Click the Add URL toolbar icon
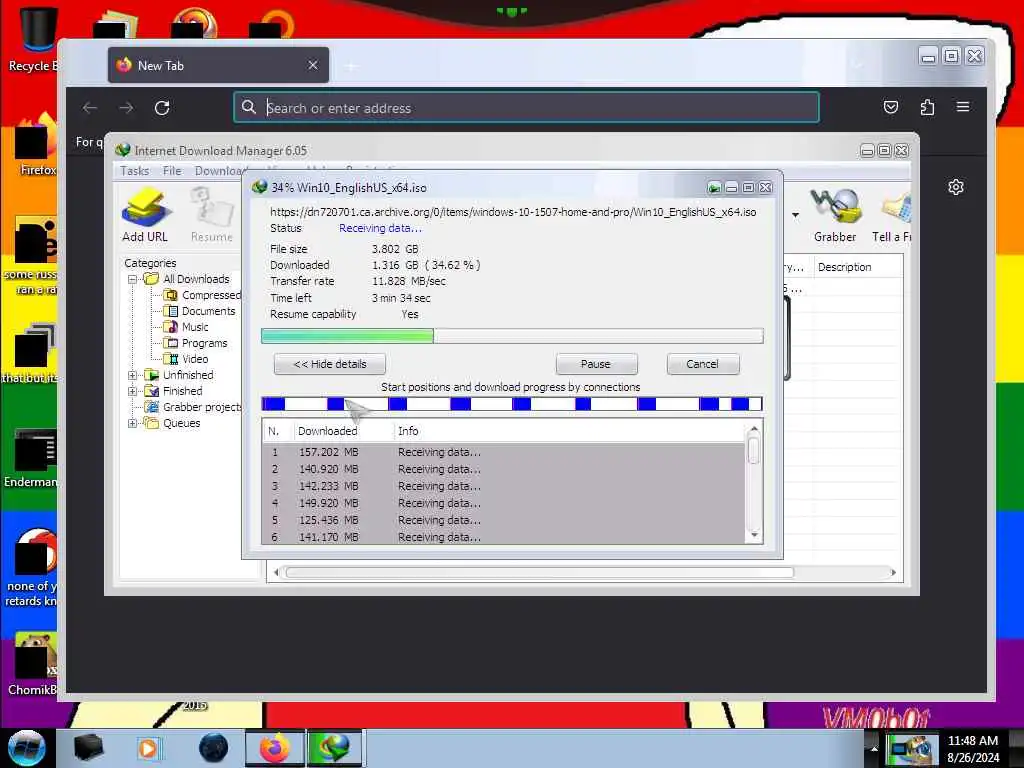The width and height of the screenshot is (1024, 768). [x=145, y=215]
